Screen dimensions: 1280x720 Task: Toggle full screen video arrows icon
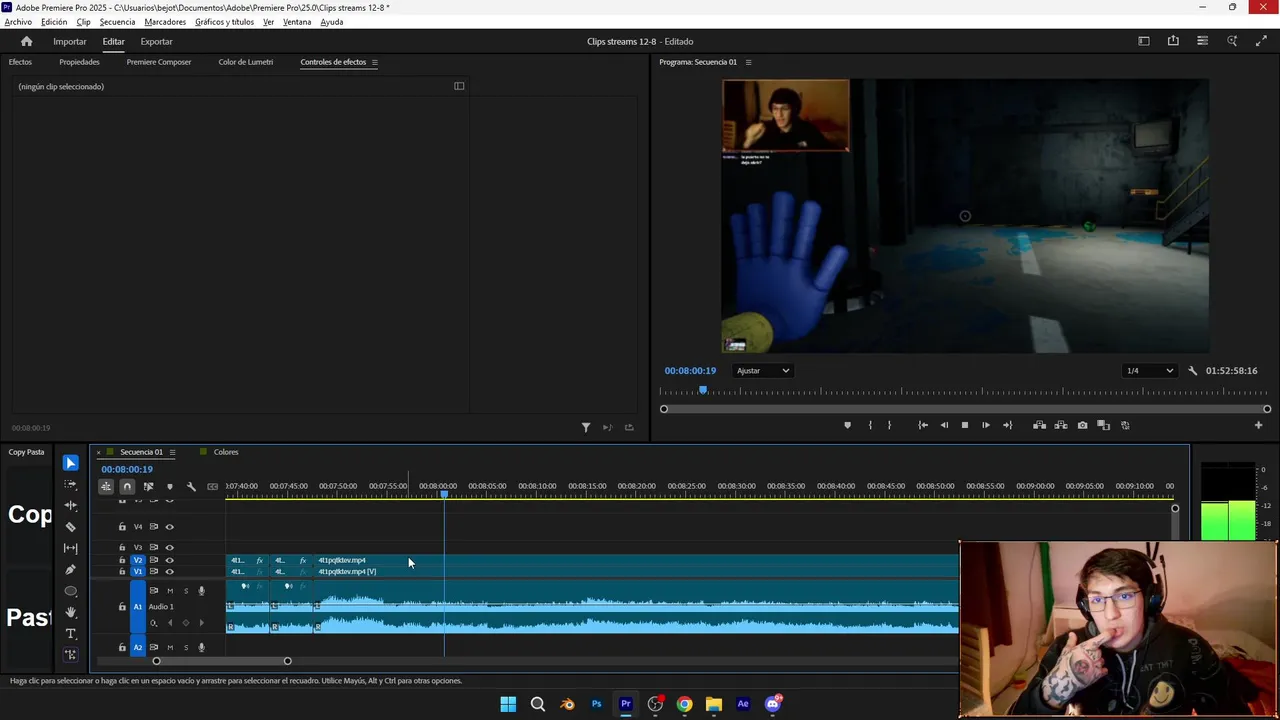click(1261, 41)
